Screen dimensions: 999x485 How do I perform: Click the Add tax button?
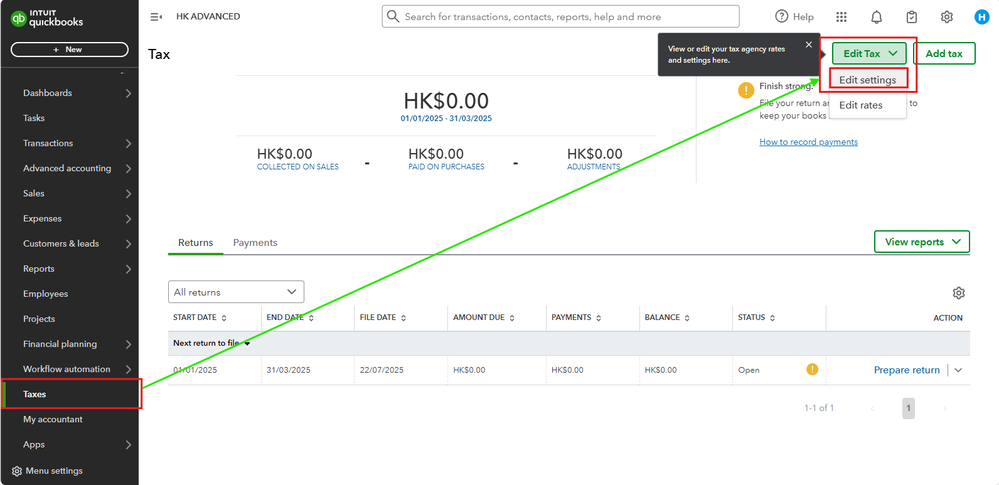pos(944,54)
